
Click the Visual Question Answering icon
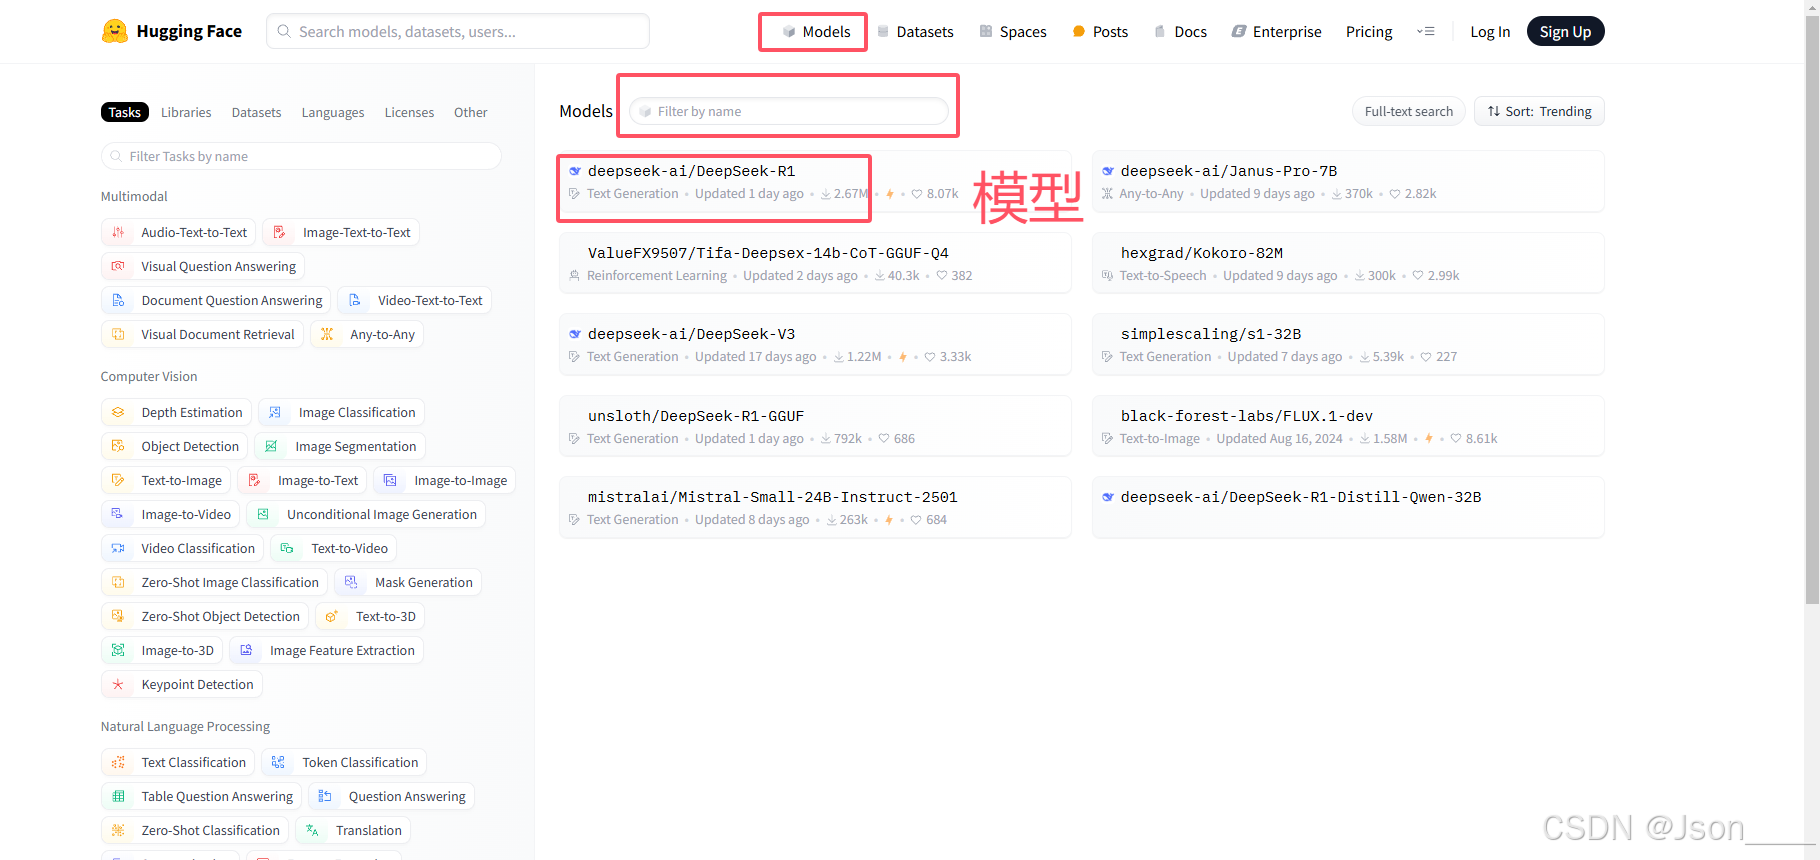point(118,266)
